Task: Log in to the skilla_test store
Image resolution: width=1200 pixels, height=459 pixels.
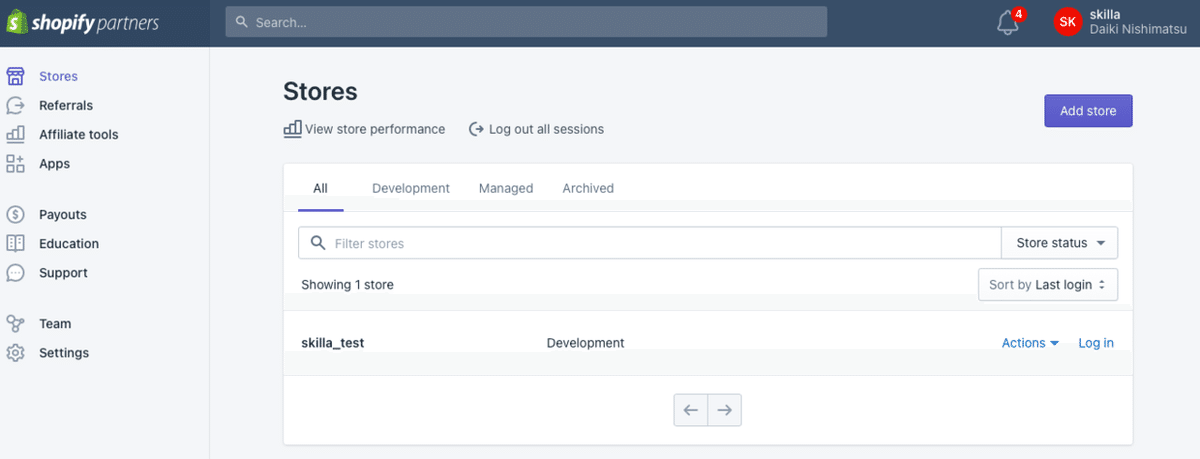Action: click(x=1095, y=343)
